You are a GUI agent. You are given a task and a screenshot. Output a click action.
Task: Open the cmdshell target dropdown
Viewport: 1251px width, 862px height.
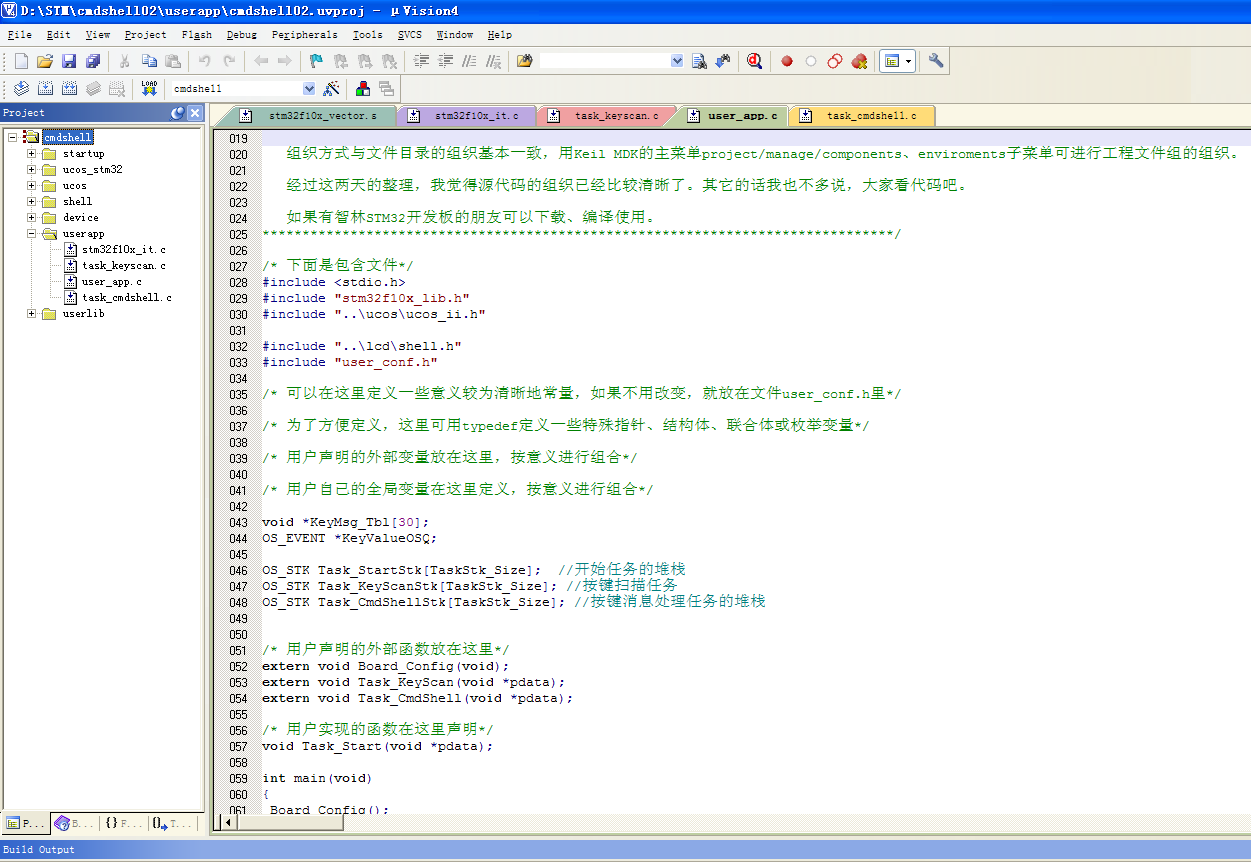[x=309, y=88]
